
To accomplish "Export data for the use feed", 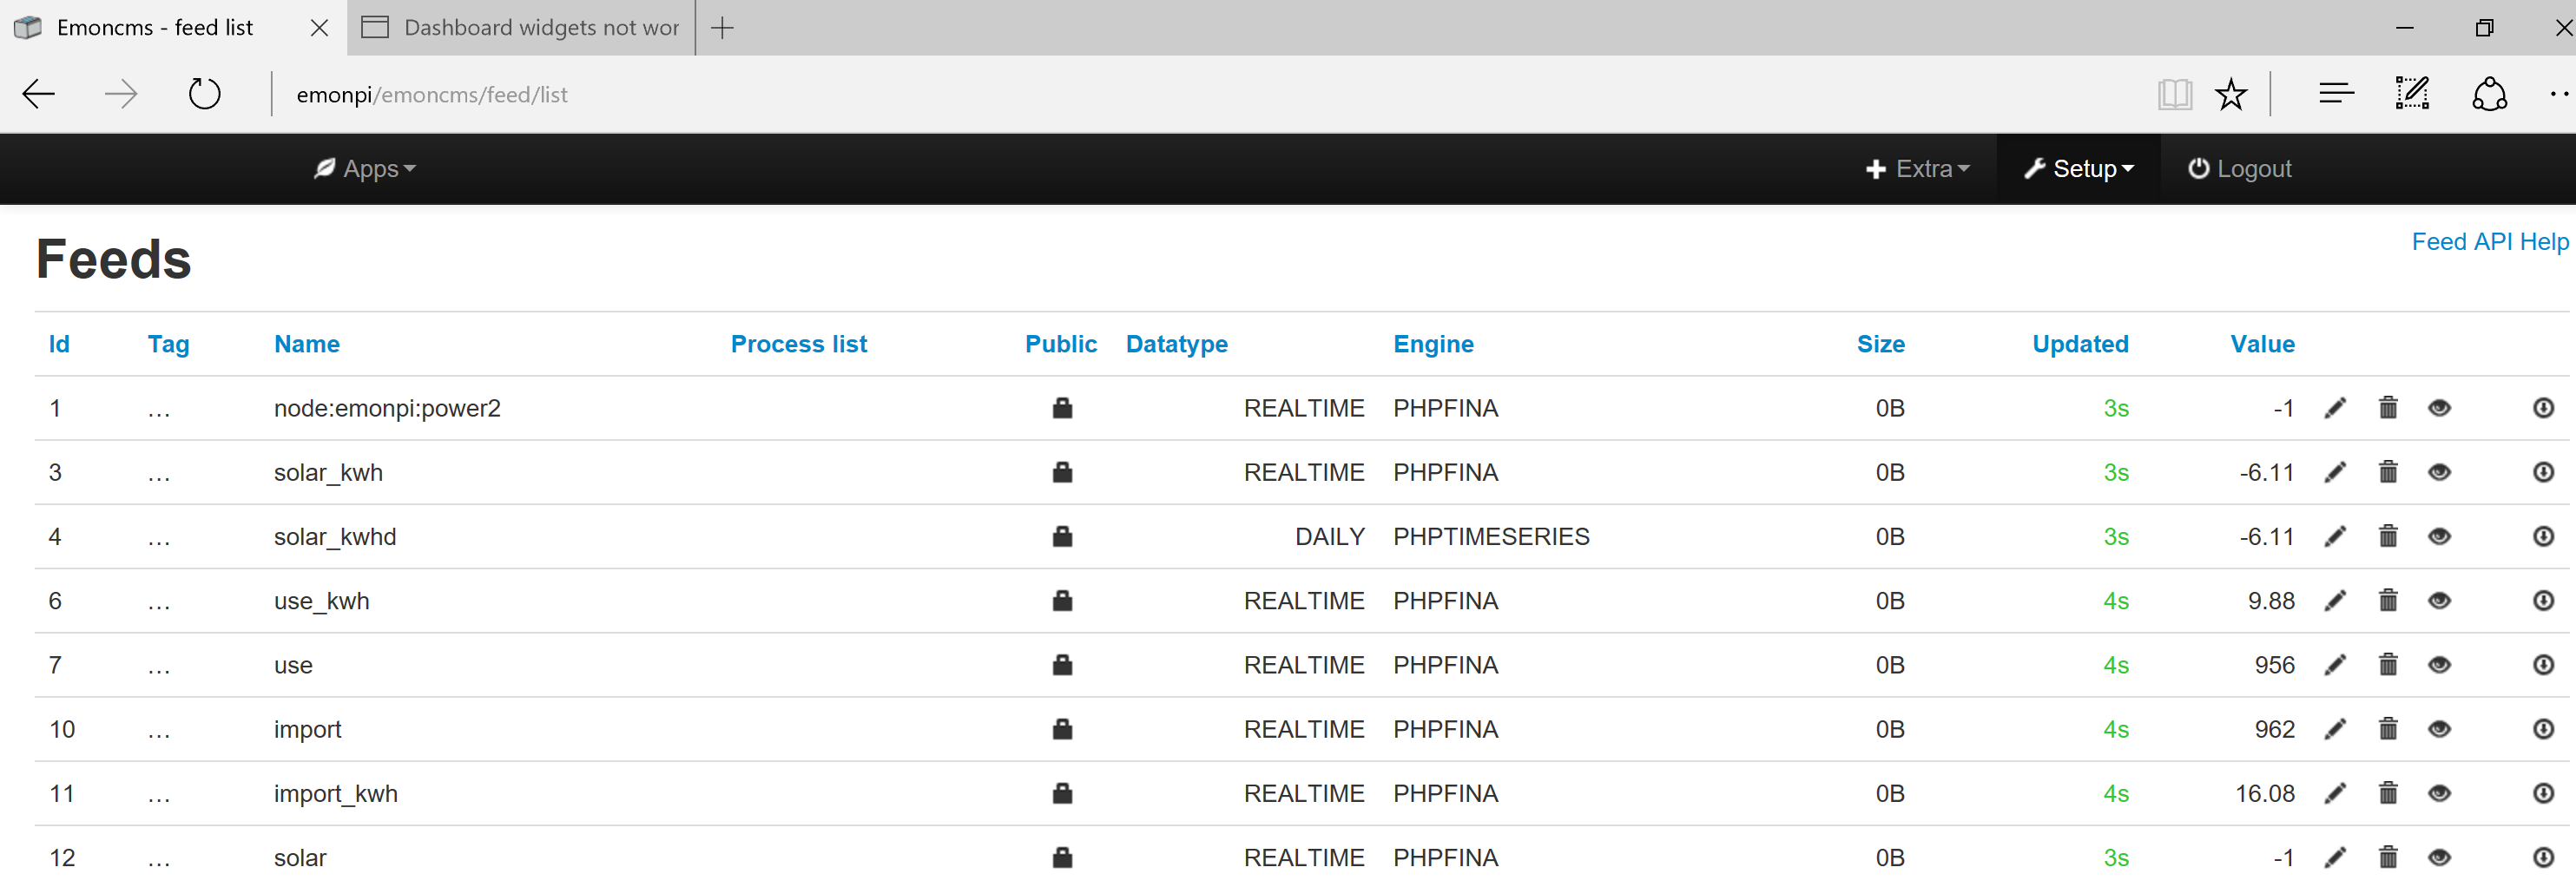I will pyautogui.click(x=2543, y=665).
